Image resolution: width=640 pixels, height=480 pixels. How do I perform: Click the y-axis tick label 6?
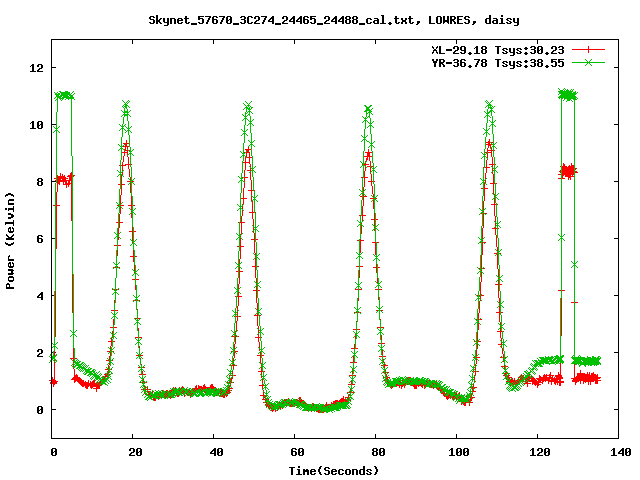tap(40, 239)
